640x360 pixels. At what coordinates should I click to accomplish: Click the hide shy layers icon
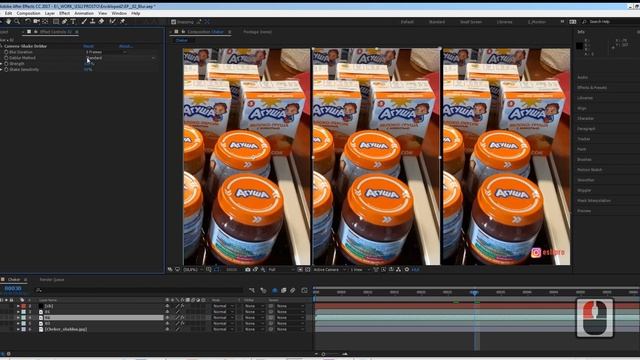(274, 290)
